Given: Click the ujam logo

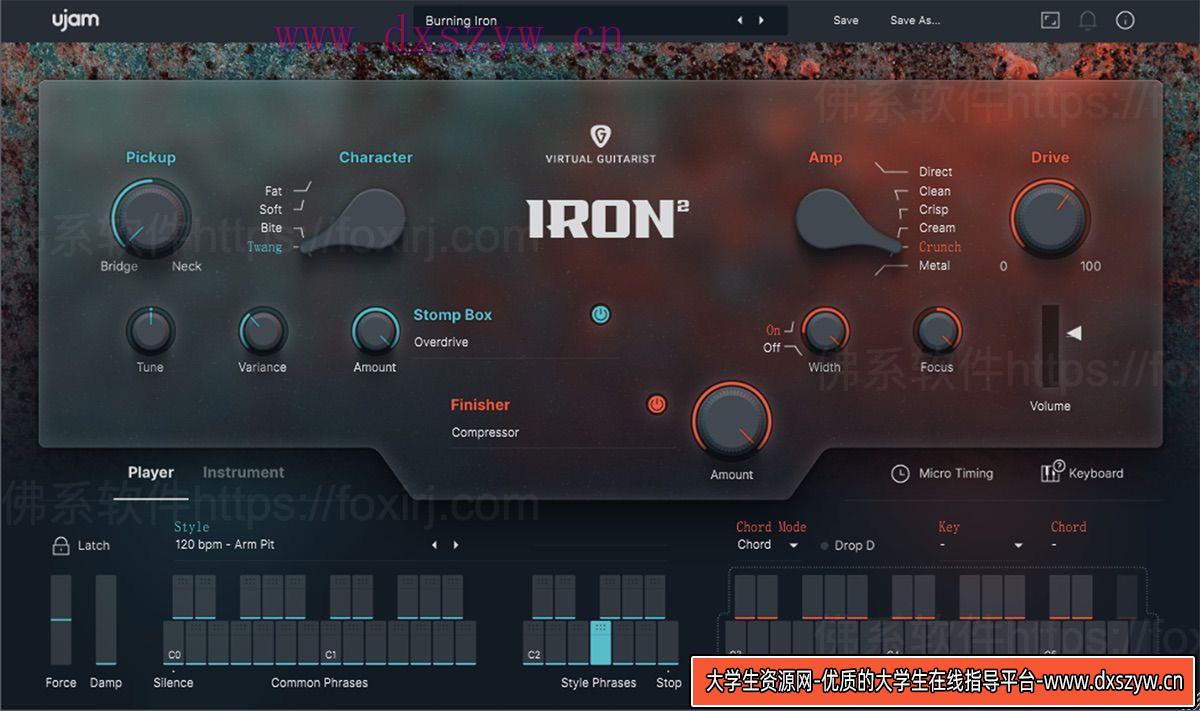Looking at the screenshot, I should pyautogui.click(x=76, y=19).
